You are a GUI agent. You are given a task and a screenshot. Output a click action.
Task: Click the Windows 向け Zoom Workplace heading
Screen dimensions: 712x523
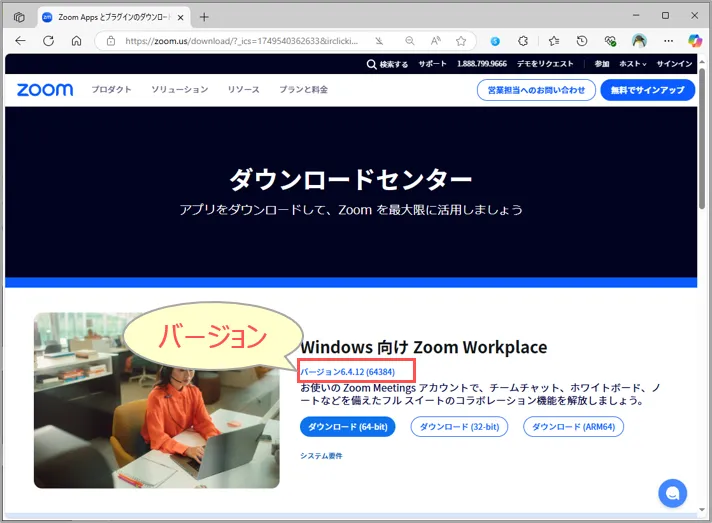(x=424, y=347)
